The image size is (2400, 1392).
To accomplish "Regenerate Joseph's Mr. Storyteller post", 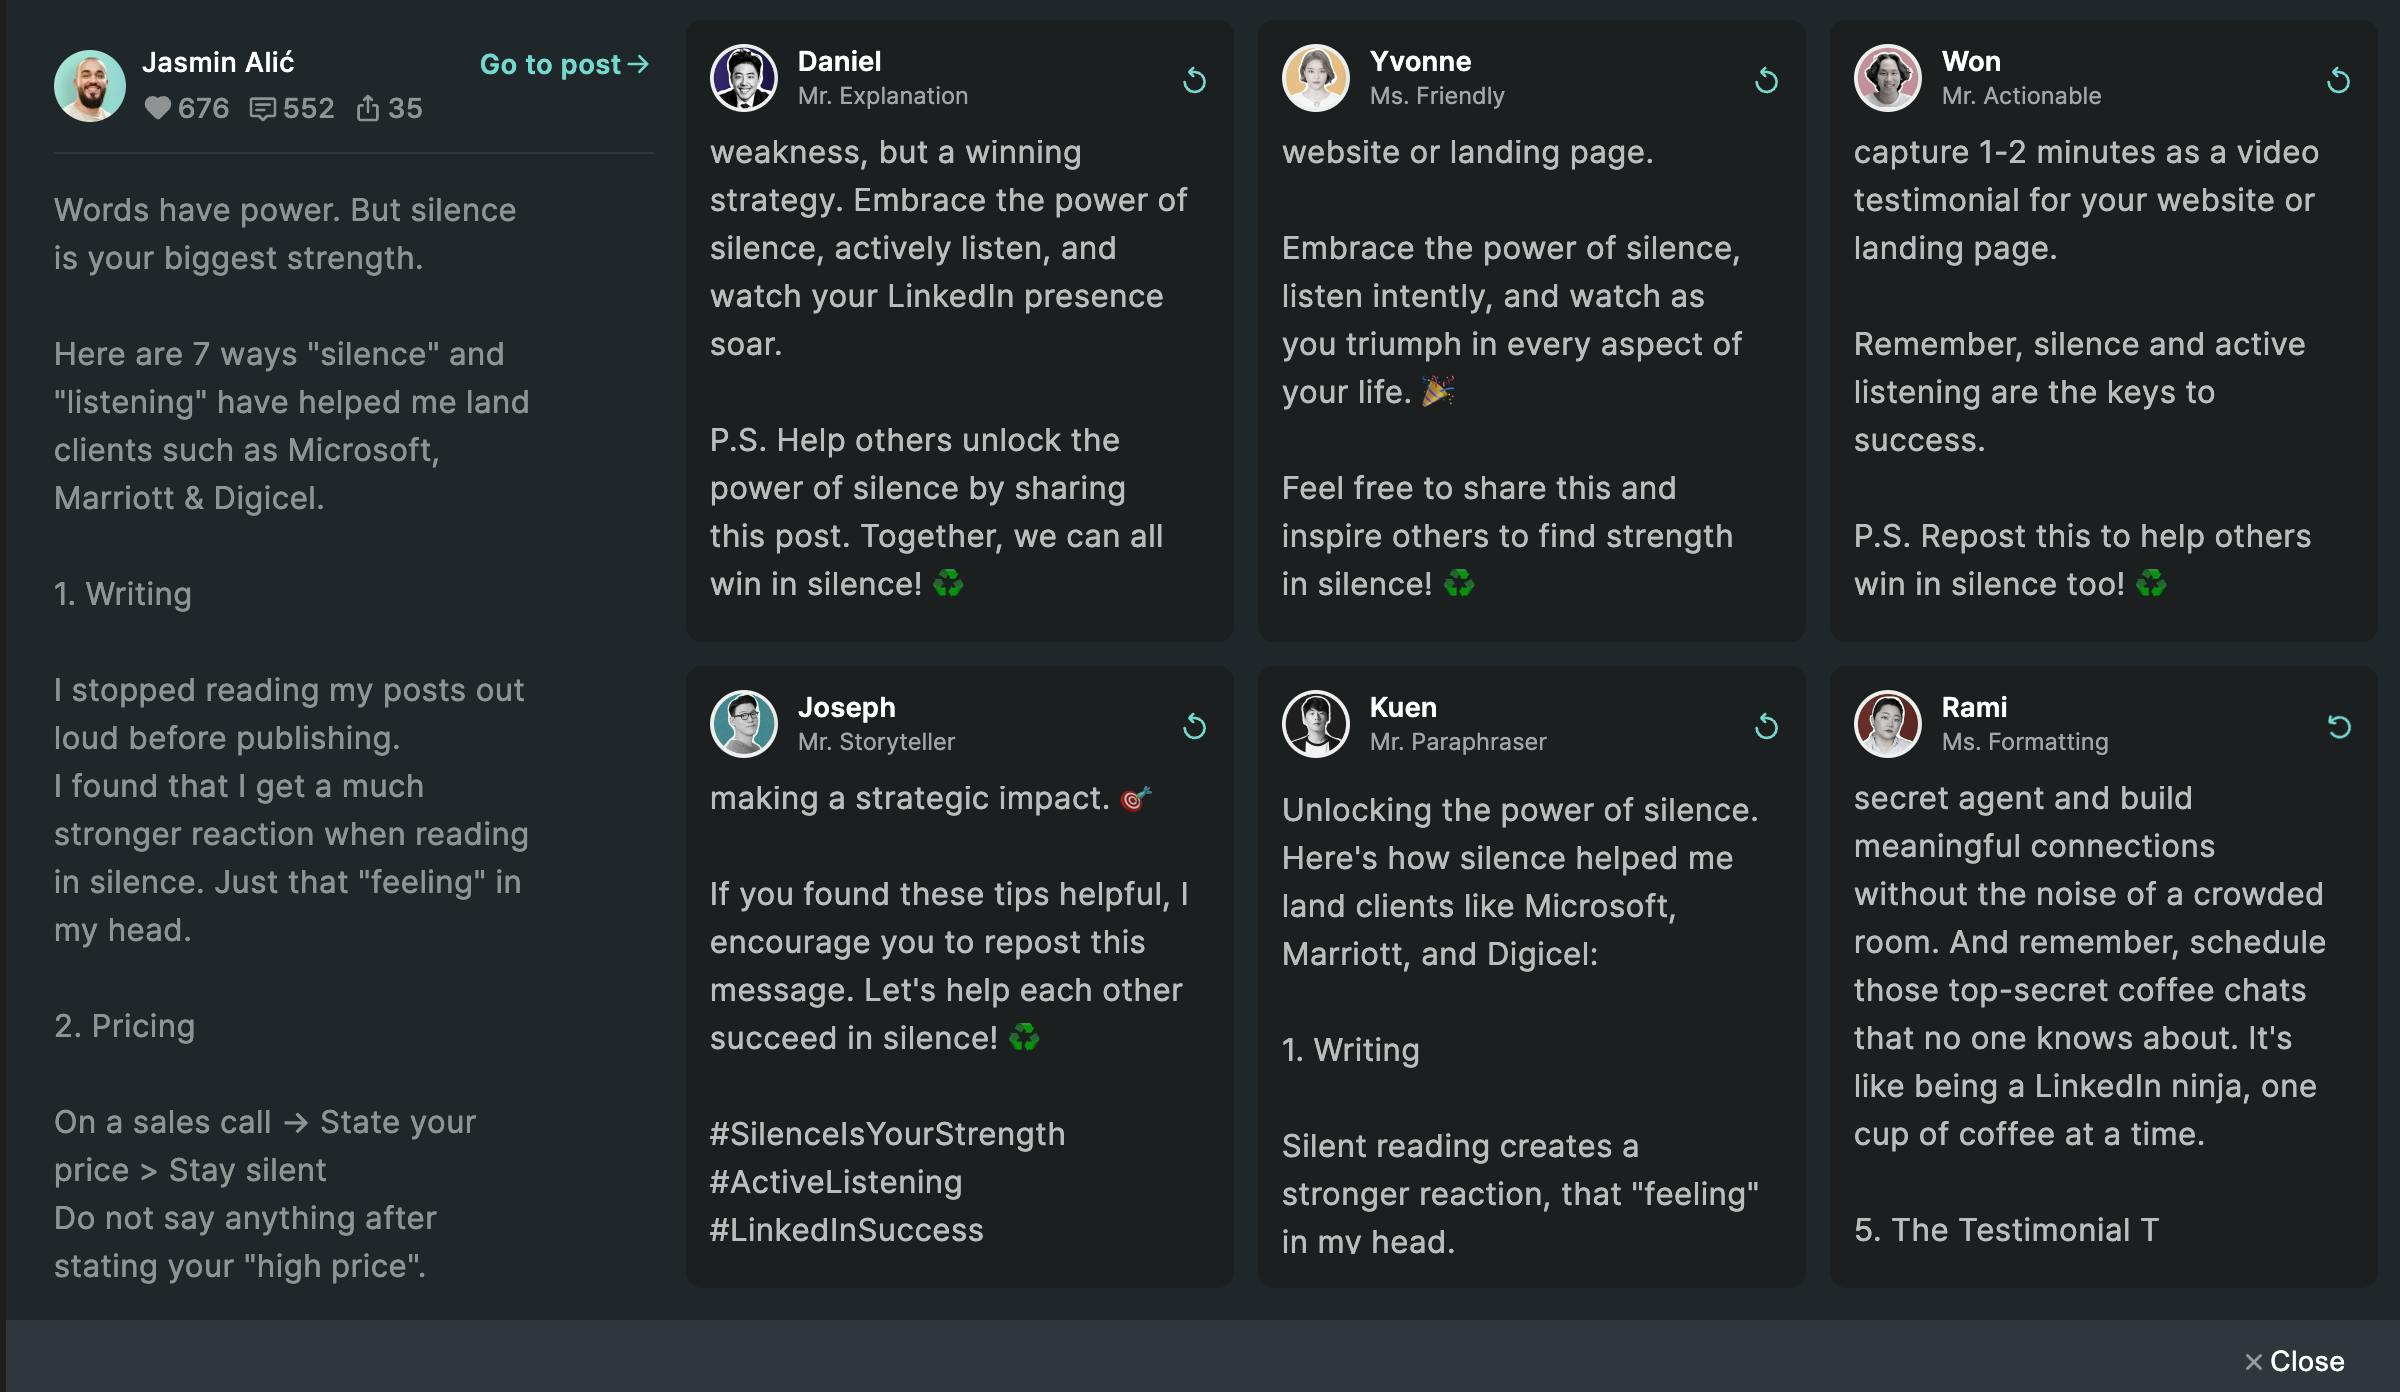I will [x=1194, y=726].
